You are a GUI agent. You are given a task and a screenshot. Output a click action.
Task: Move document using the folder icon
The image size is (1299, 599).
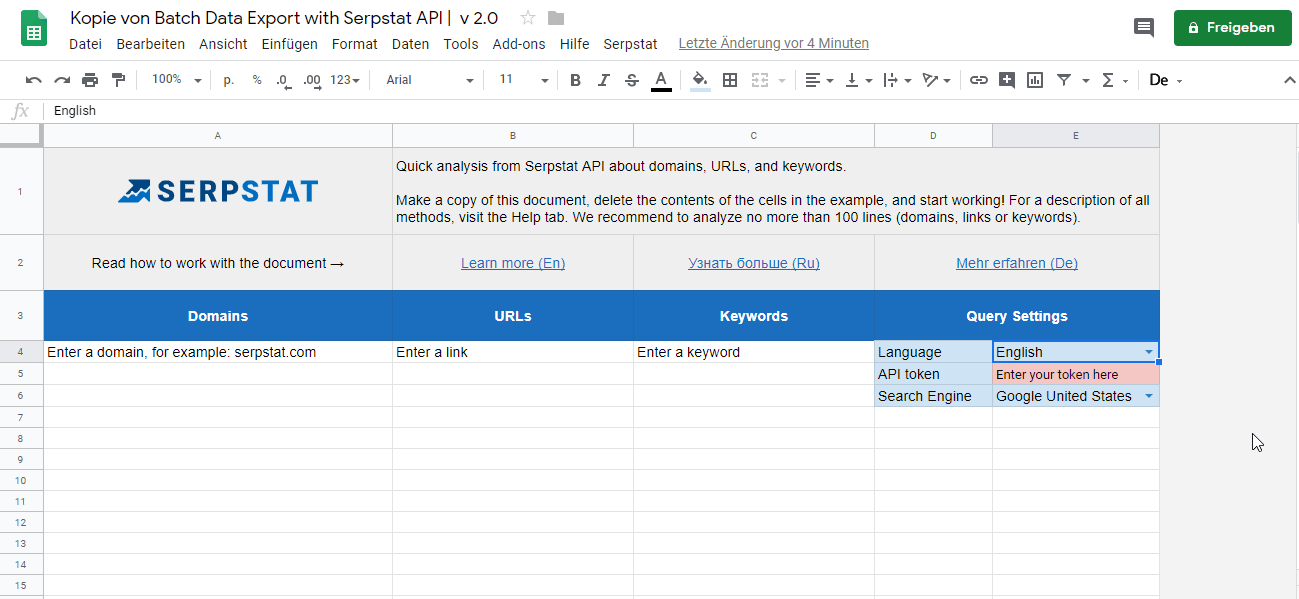click(x=556, y=18)
